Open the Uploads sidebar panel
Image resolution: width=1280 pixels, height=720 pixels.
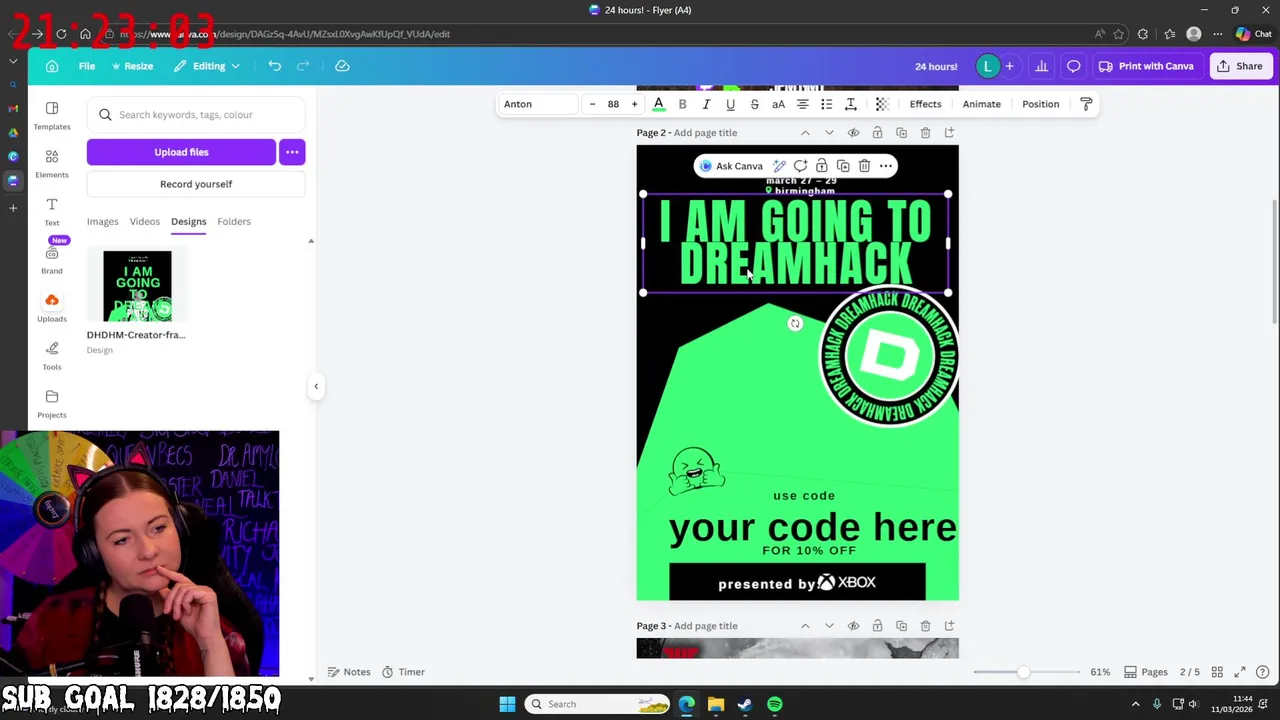(x=52, y=307)
